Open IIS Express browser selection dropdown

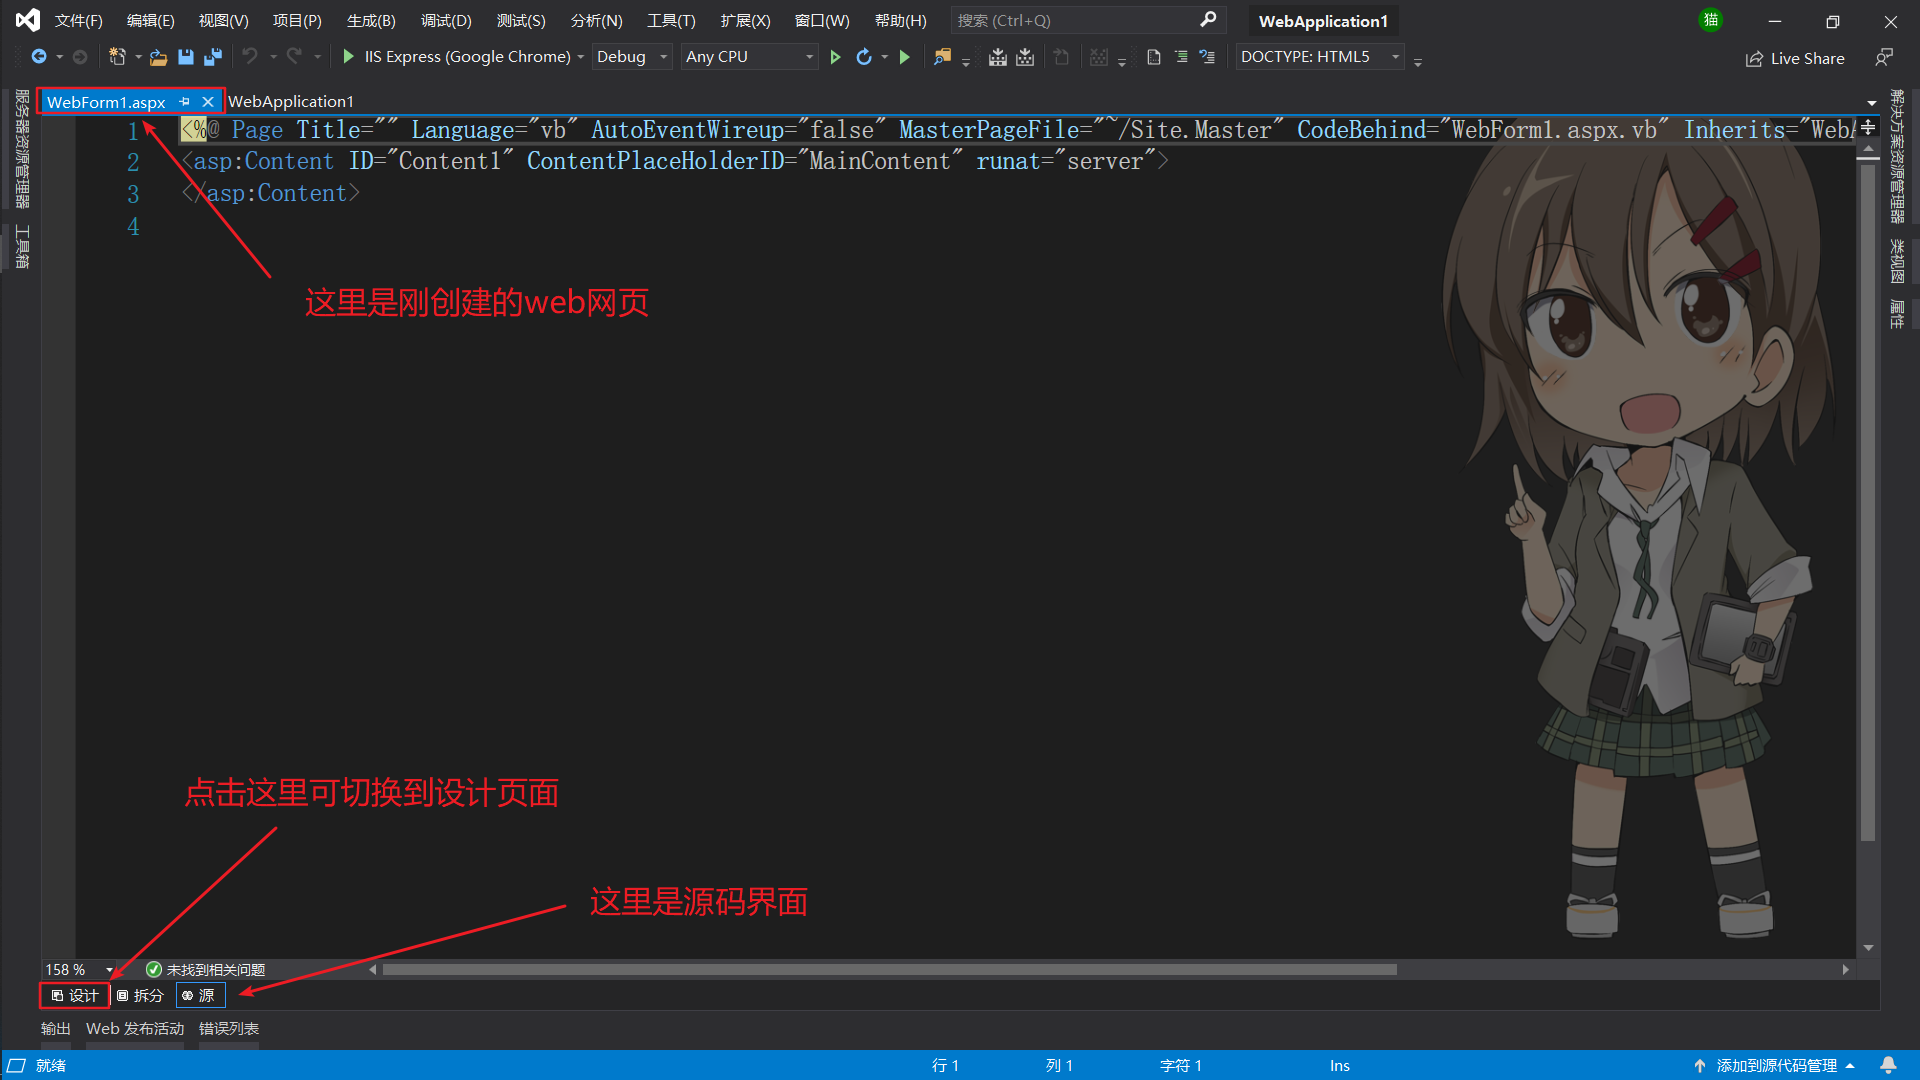tap(582, 57)
